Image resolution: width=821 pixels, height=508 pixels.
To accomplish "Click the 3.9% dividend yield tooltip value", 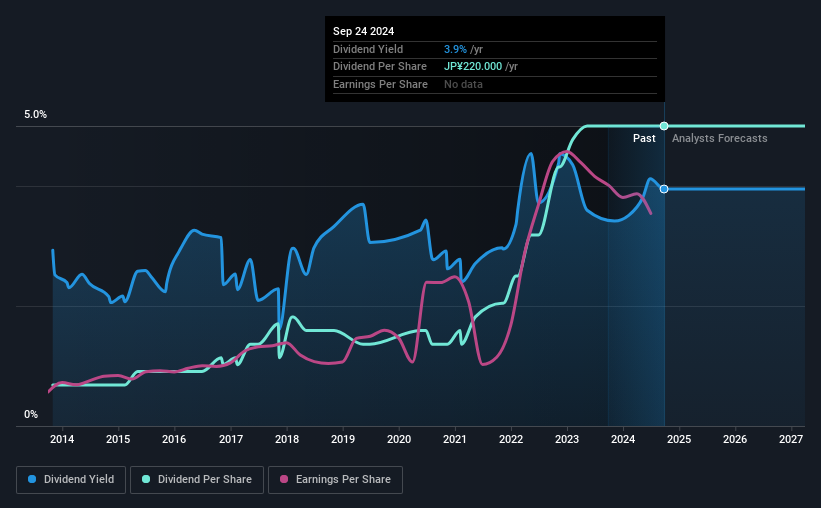I will [x=455, y=49].
